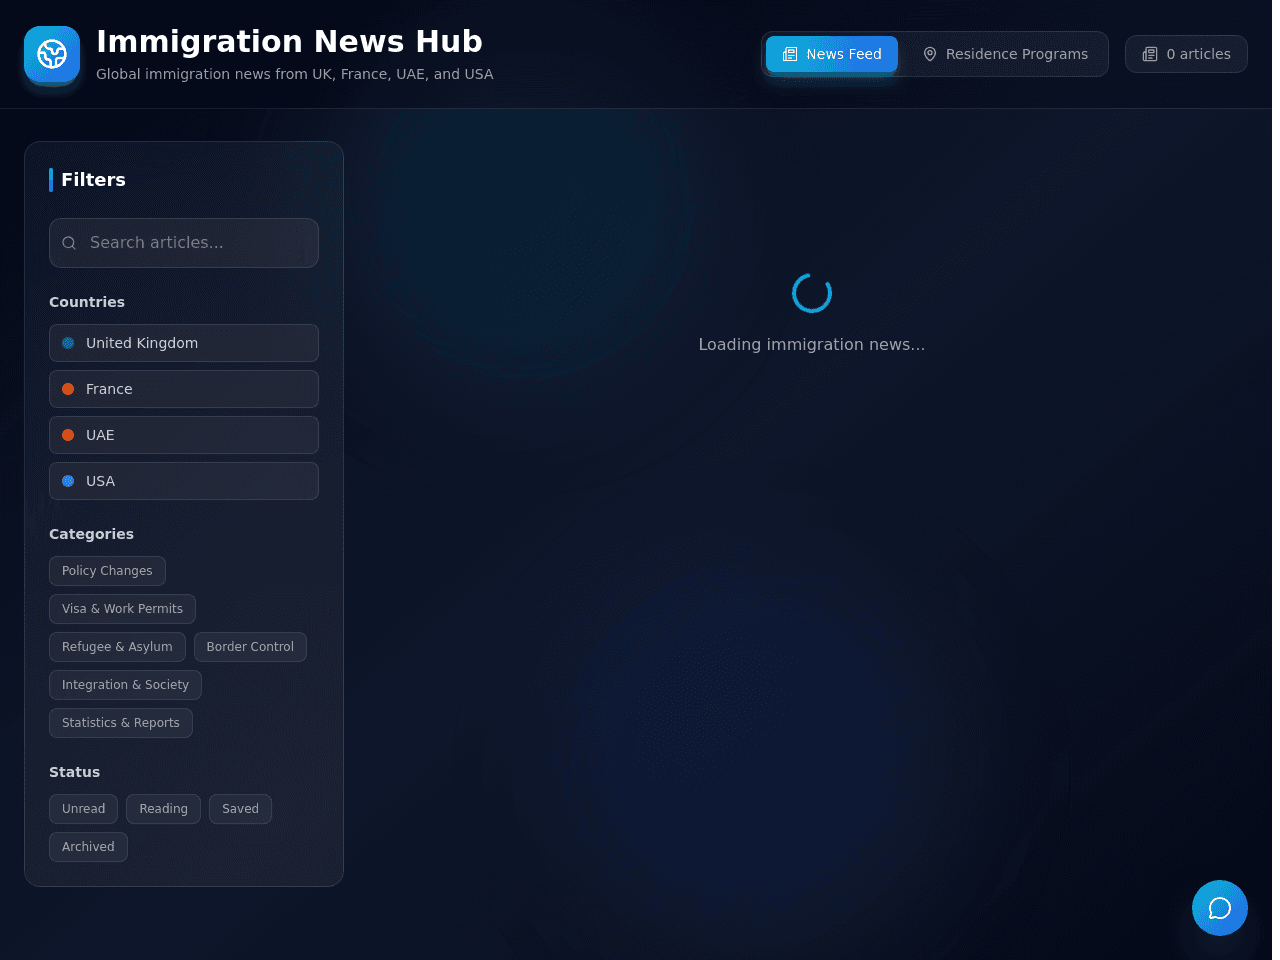Click the Immigration News Hub title
The height and width of the screenshot is (960, 1280).
point(289,41)
